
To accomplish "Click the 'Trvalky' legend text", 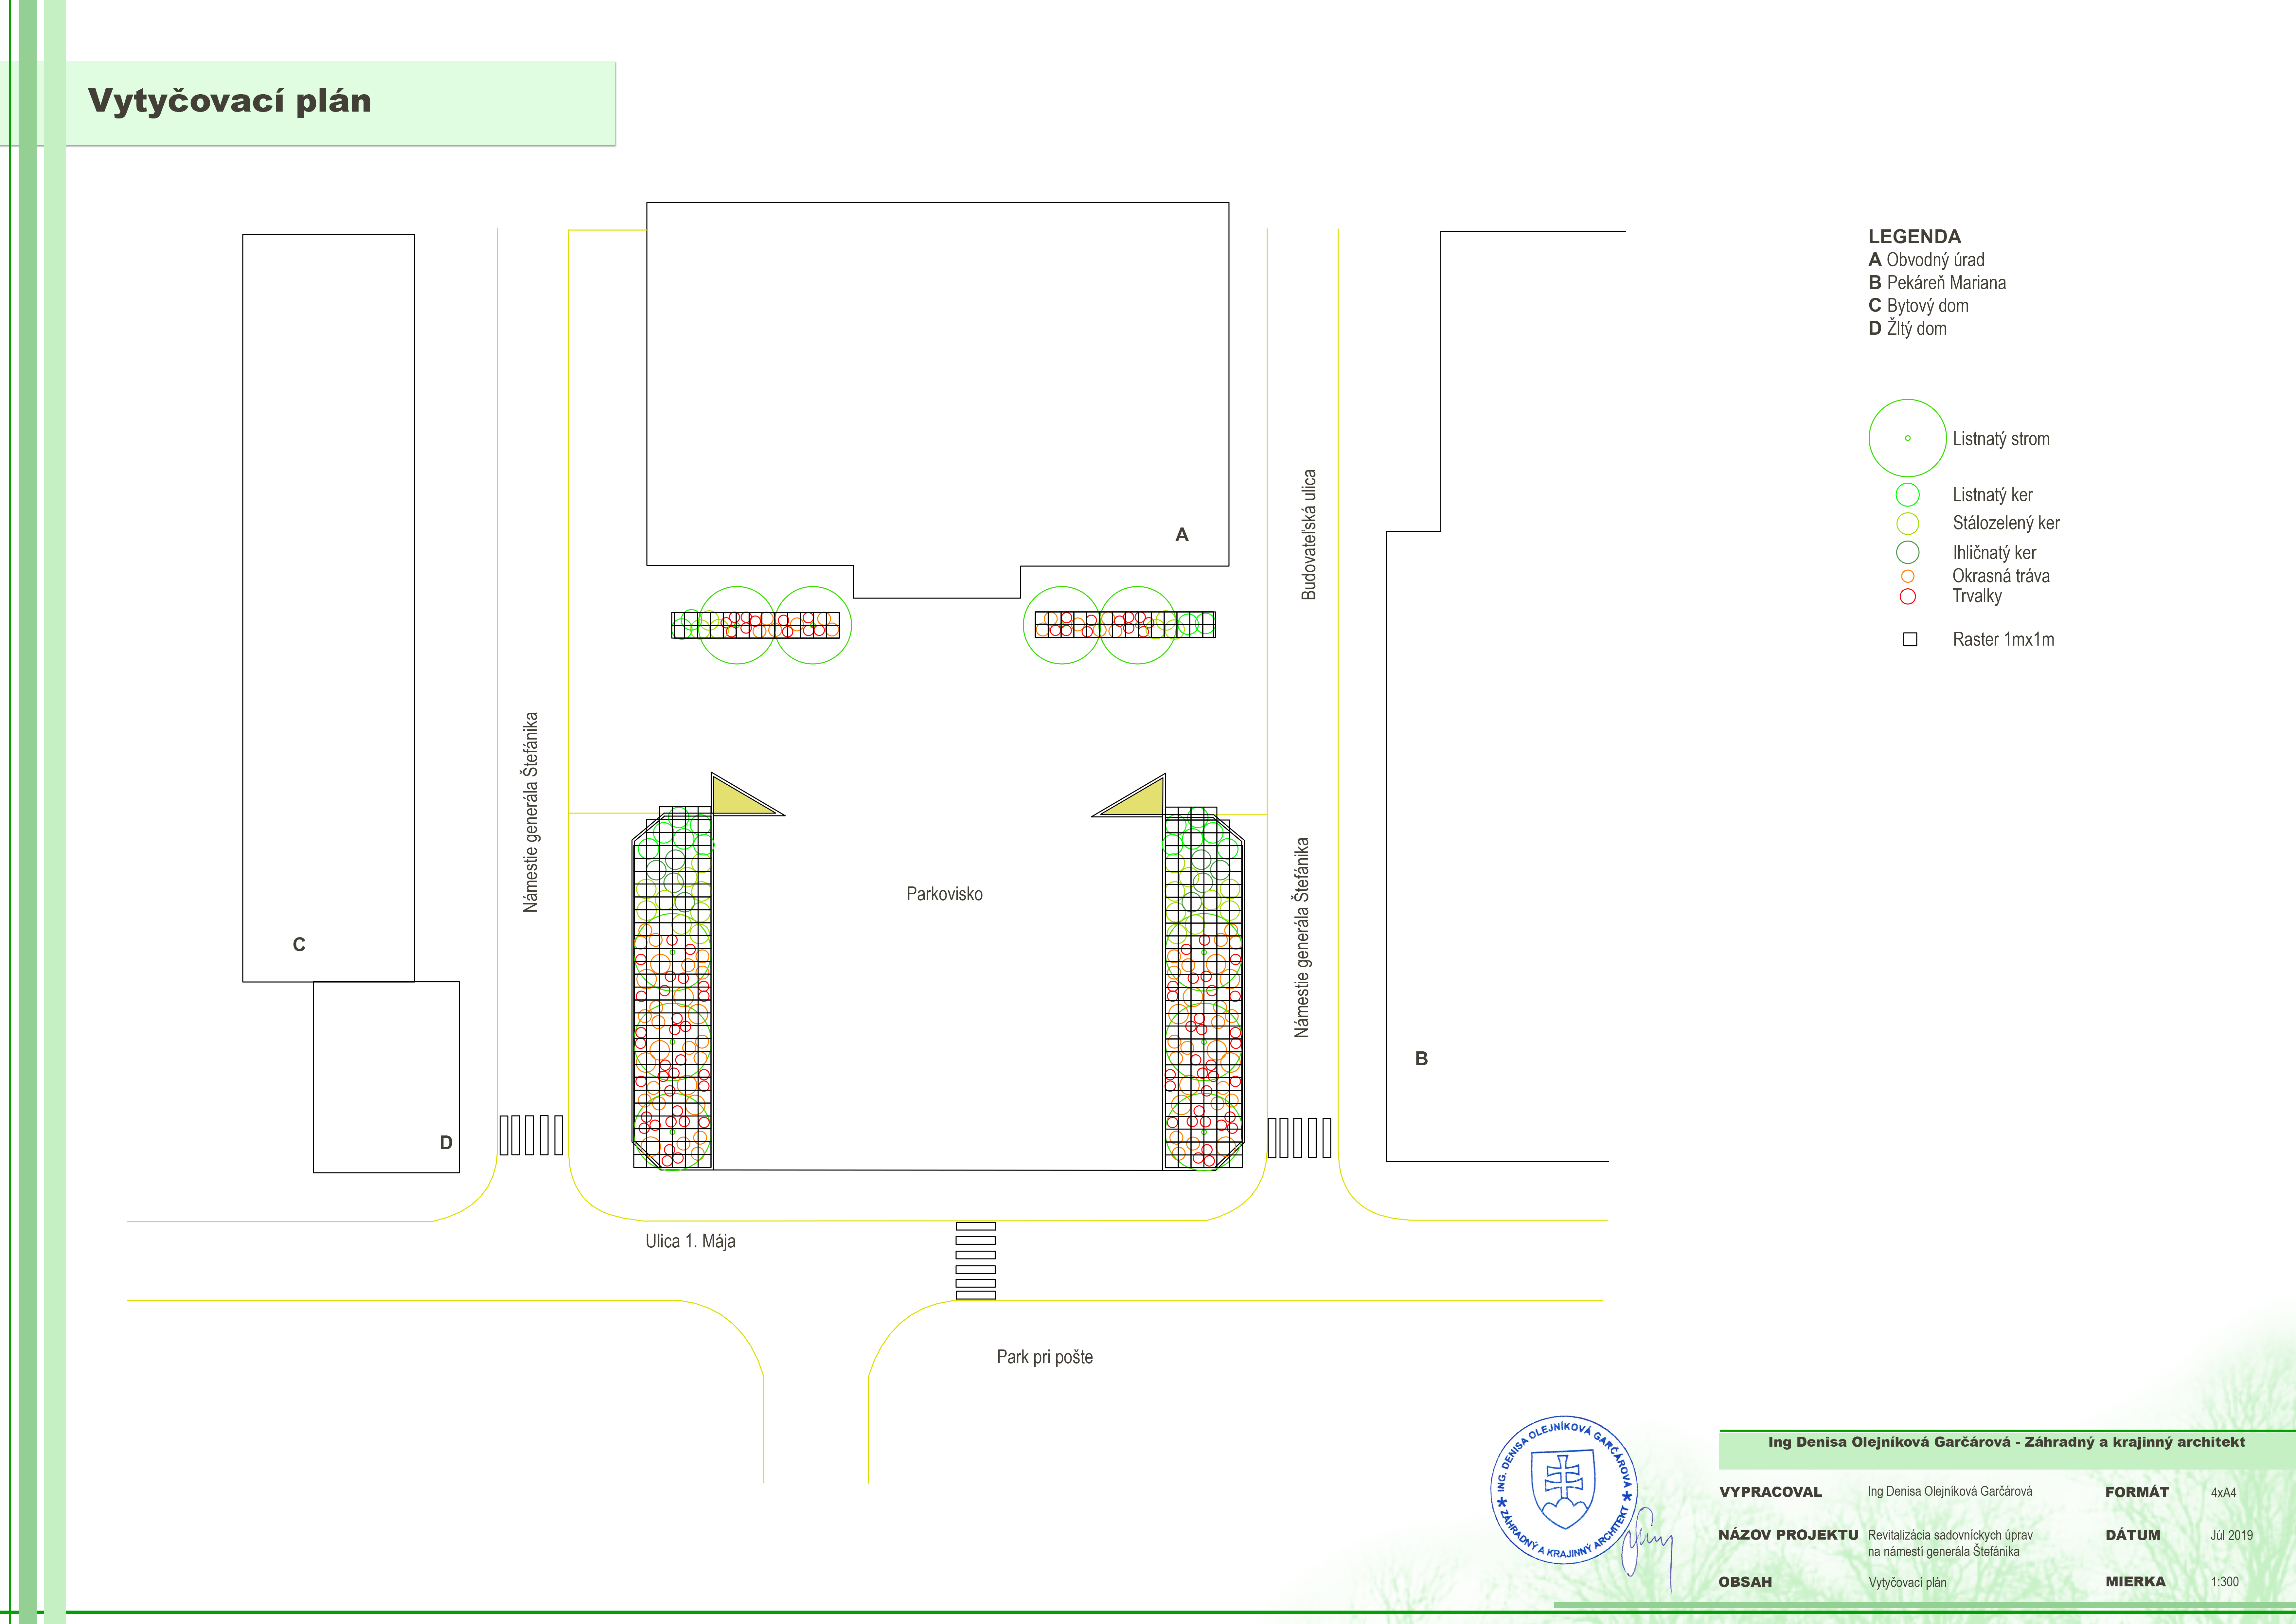I will coord(1977,596).
